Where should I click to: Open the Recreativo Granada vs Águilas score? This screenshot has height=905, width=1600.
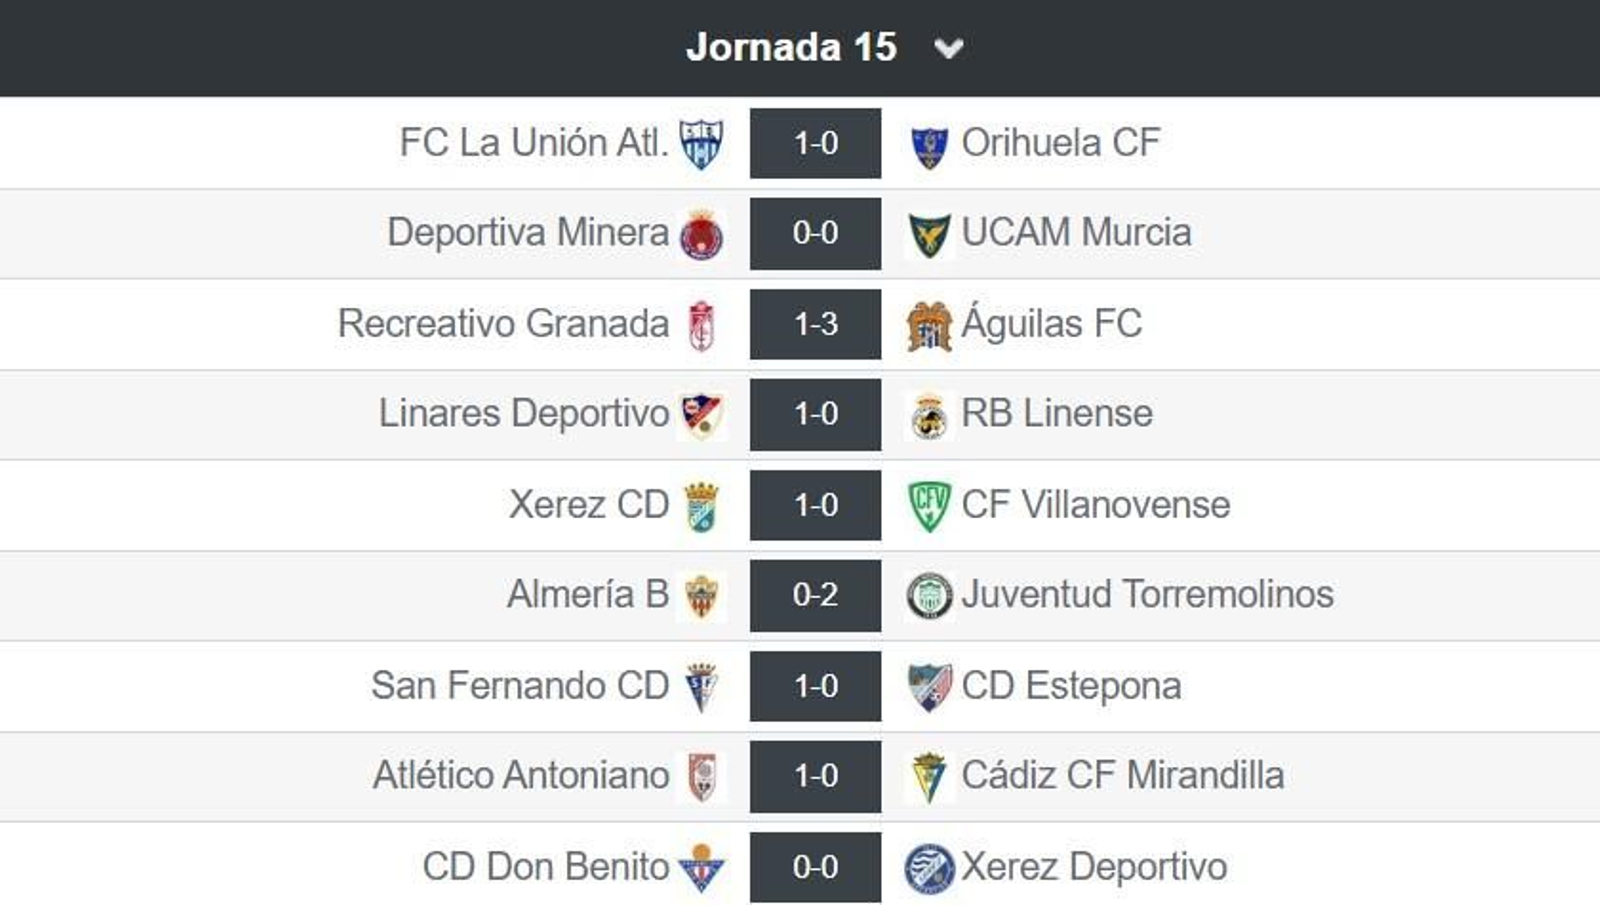point(815,323)
